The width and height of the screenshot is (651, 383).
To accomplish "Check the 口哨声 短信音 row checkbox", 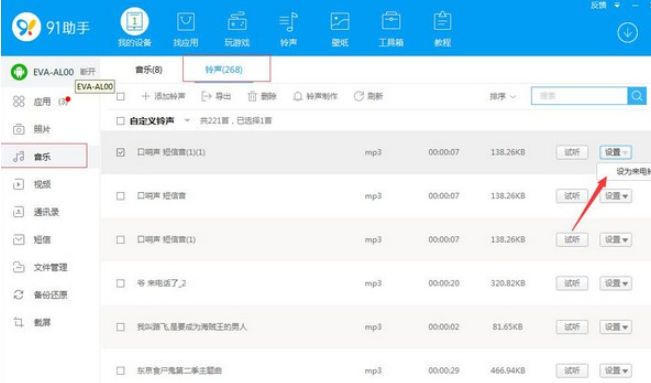I will tap(120, 196).
